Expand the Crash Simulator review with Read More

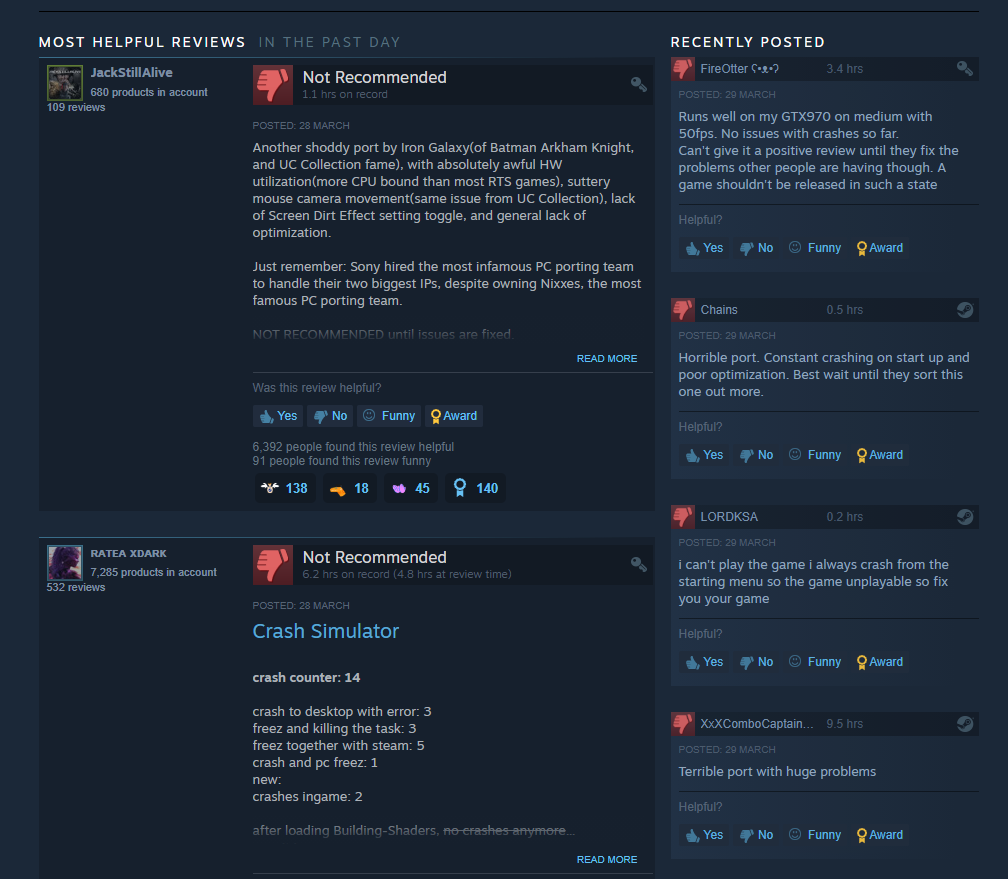click(x=607, y=860)
